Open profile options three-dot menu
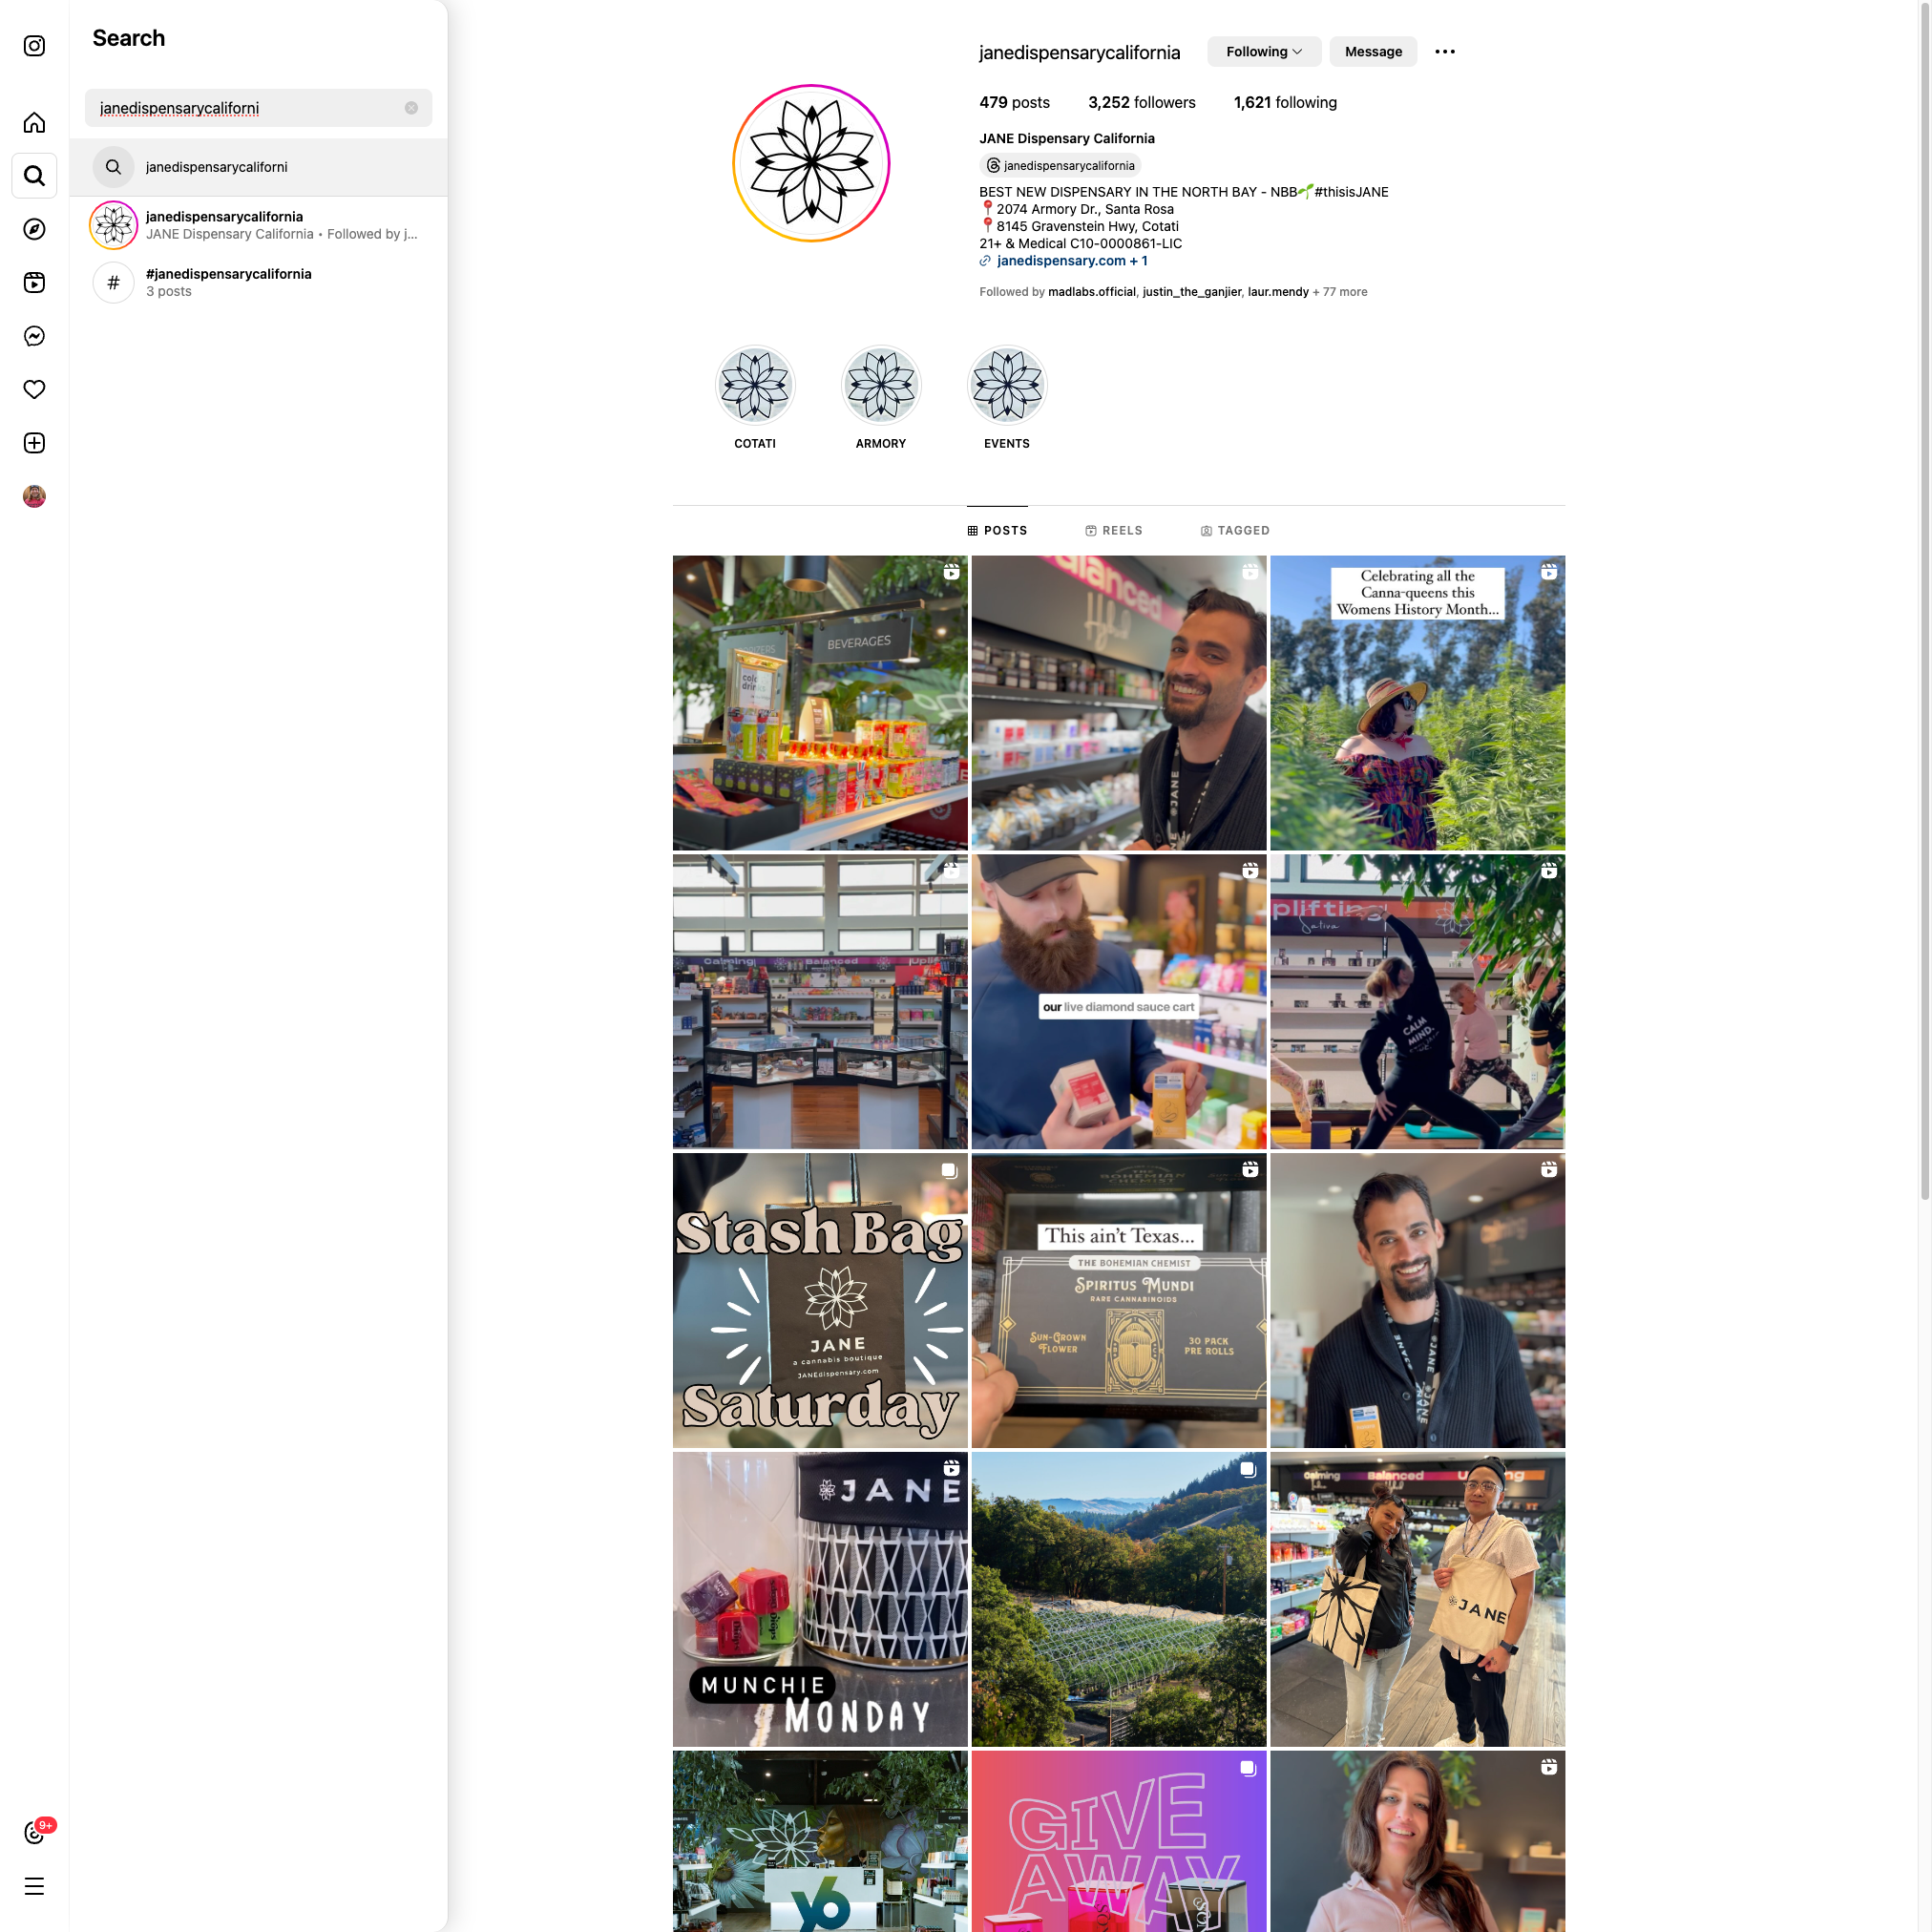This screenshot has height=1932, width=1932. 1445,52
